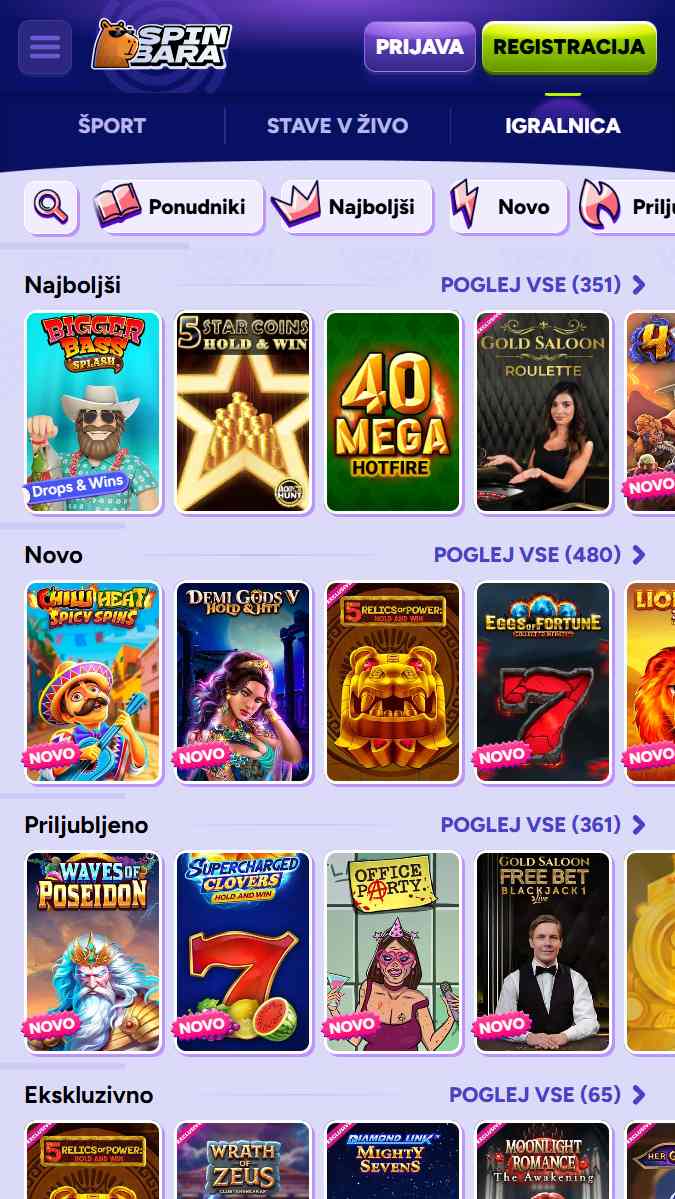This screenshot has height=1199, width=675.
Task: Click the PRIJAVA button
Action: [x=420, y=47]
